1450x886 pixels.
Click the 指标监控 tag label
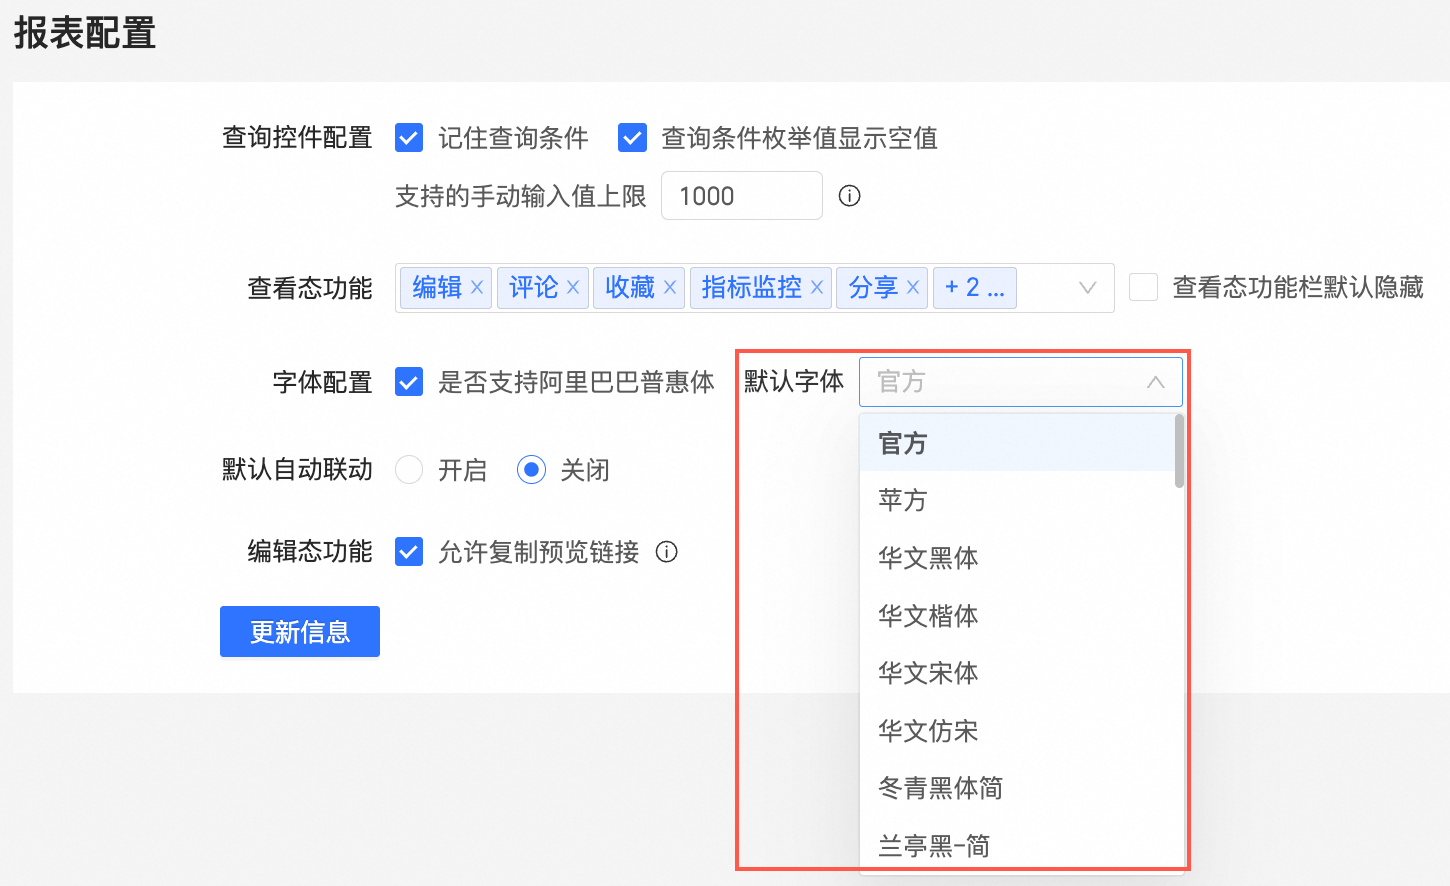pos(752,288)
